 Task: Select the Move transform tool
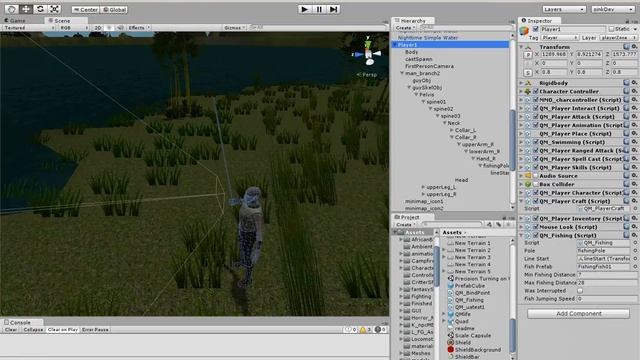tap(26, 9)
